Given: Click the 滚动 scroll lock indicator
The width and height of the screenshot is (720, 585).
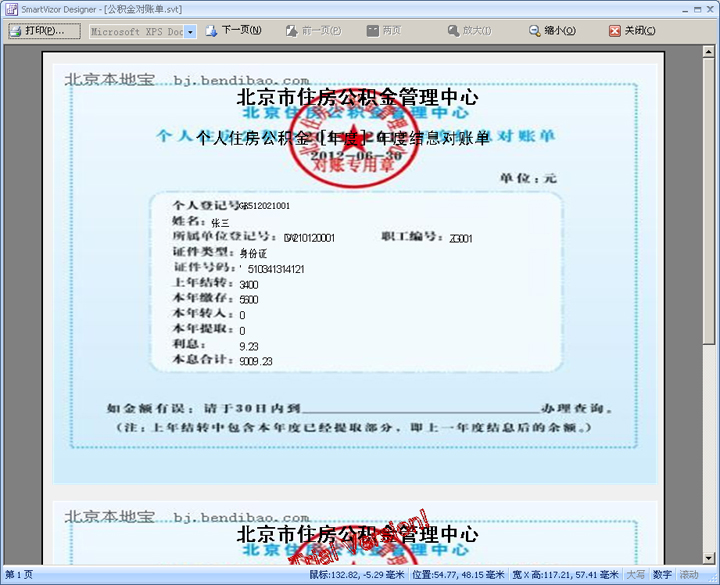Looking at the screenshot, I should (689, 574).
